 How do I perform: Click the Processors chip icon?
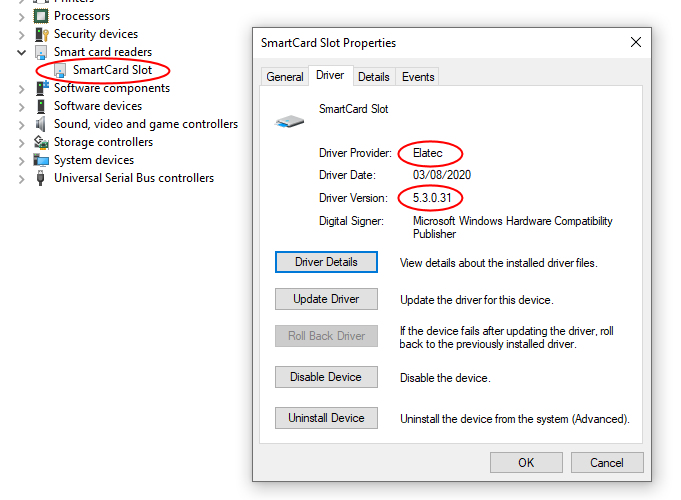click(41, 16)
